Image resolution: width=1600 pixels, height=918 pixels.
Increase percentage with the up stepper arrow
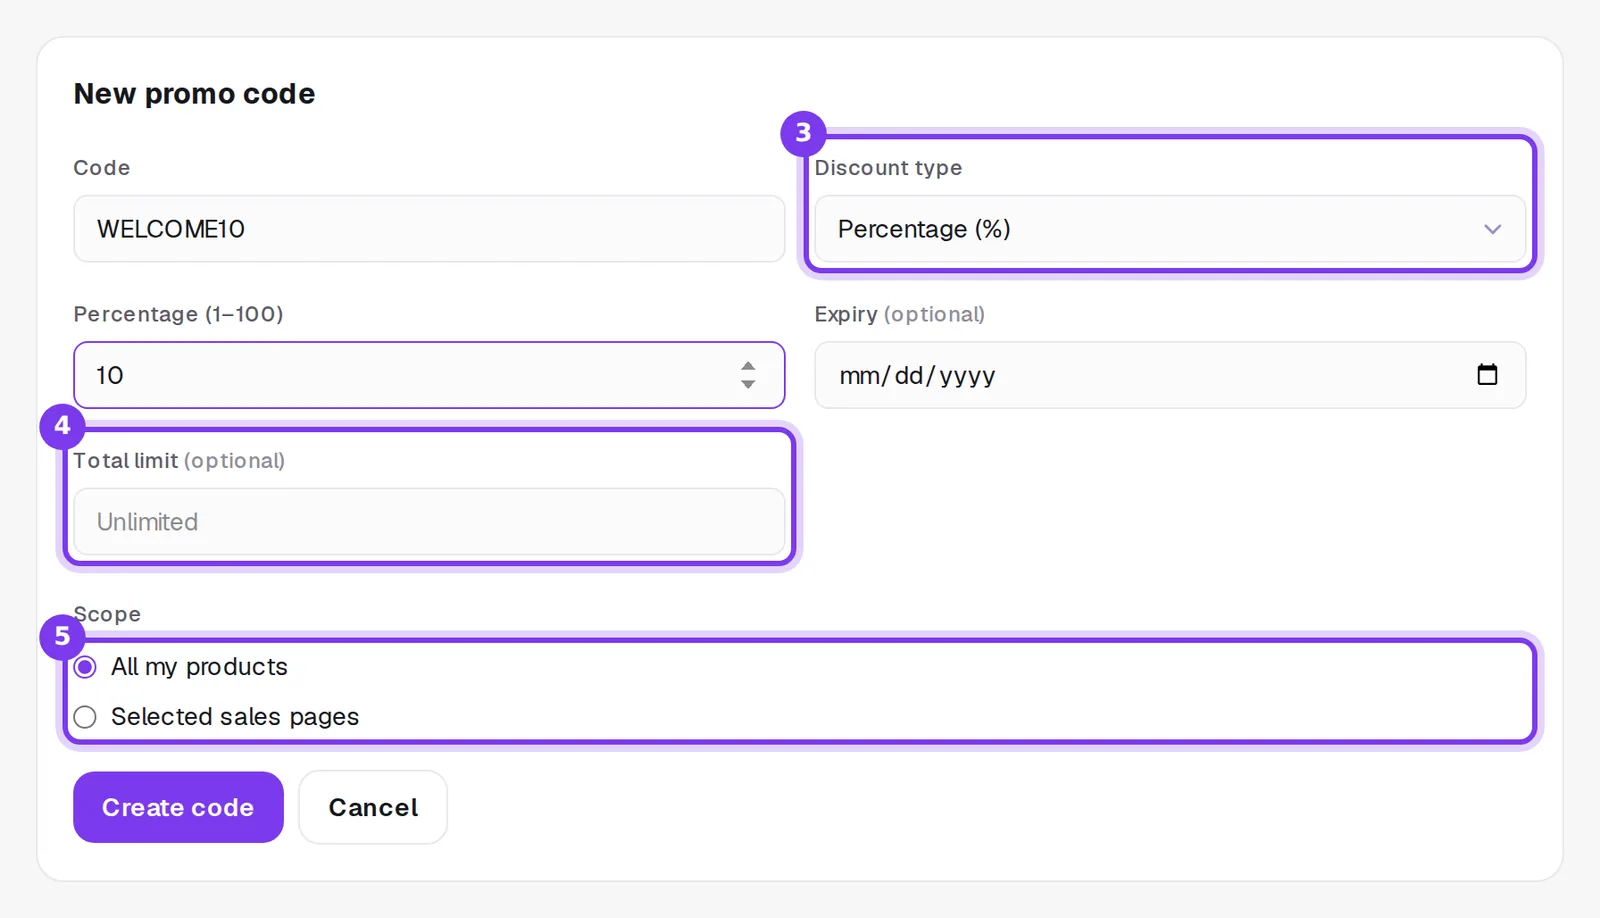point(748,366)
